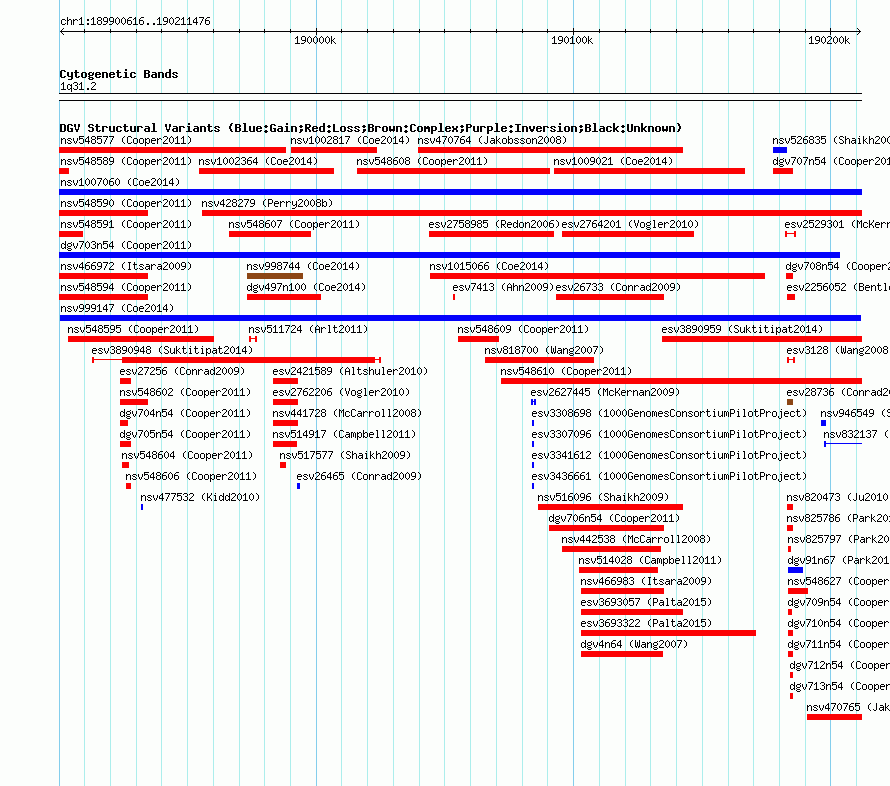Select nsv466972 (Itsara2009) label
This screenshot has width=890, height=786.
coord(126,266)
